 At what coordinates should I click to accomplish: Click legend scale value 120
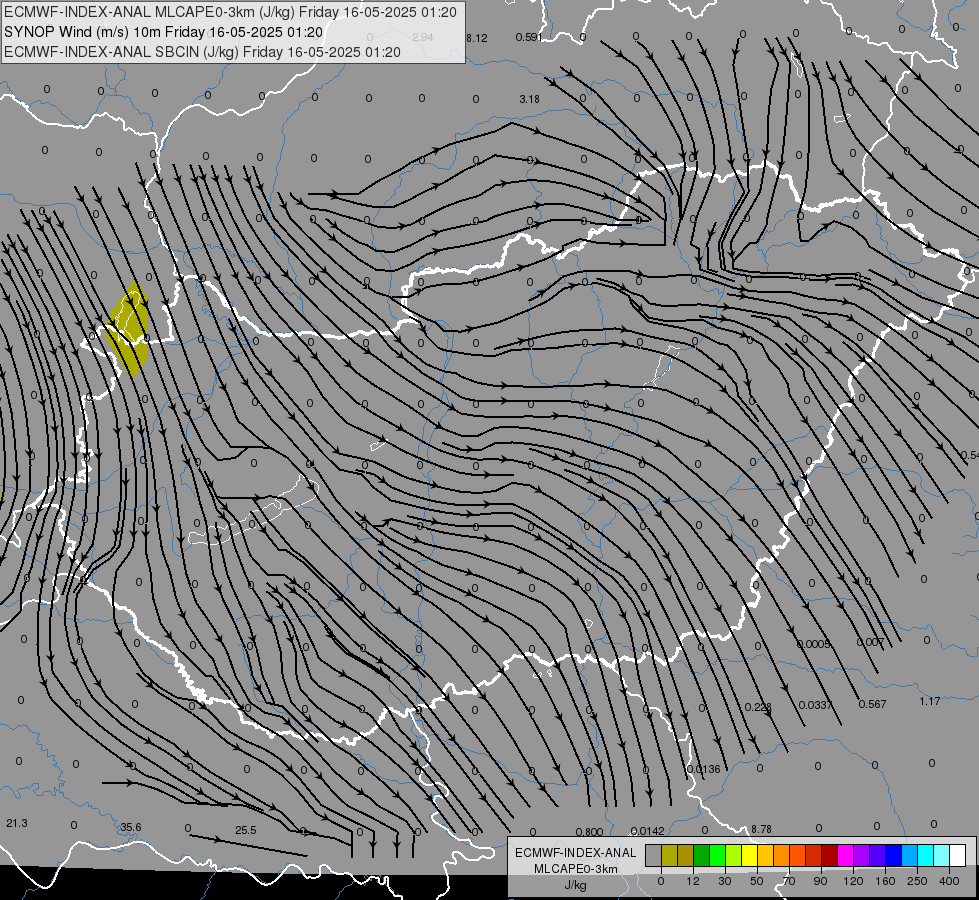[x=853, y=881]
